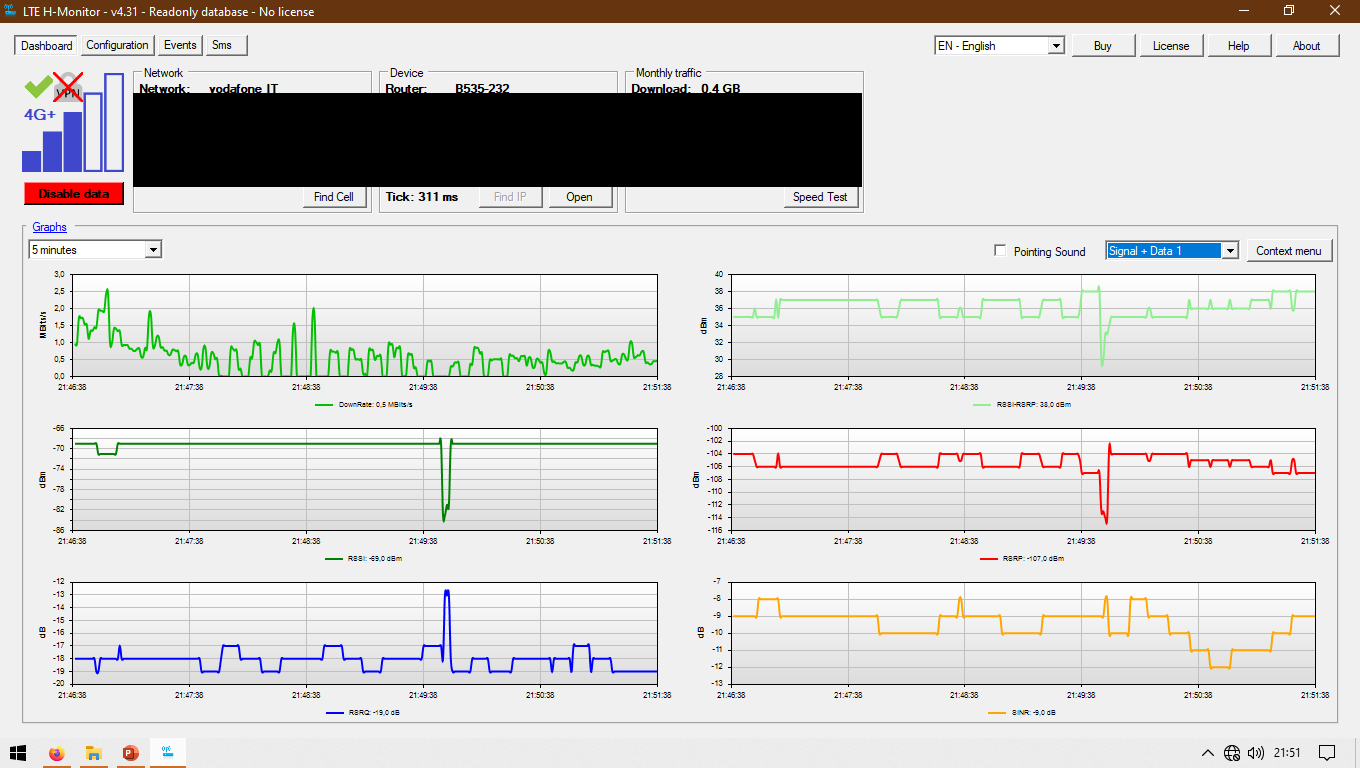Open PowerPoint from the taskbar
This screenshot has height=768, width=1360.
coord(130,753)
